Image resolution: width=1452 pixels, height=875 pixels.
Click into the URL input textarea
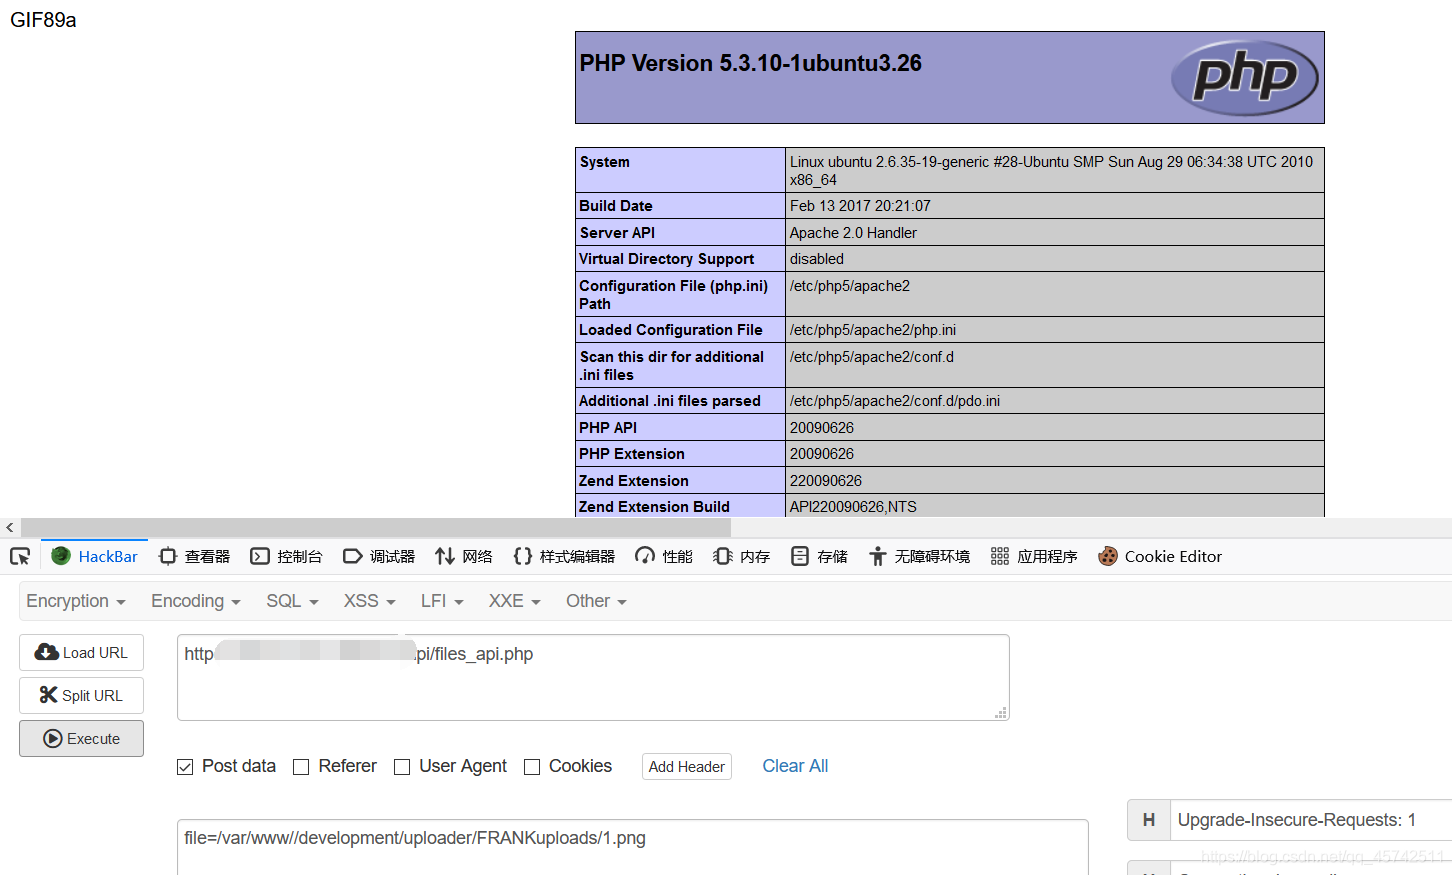pos(593,677)
